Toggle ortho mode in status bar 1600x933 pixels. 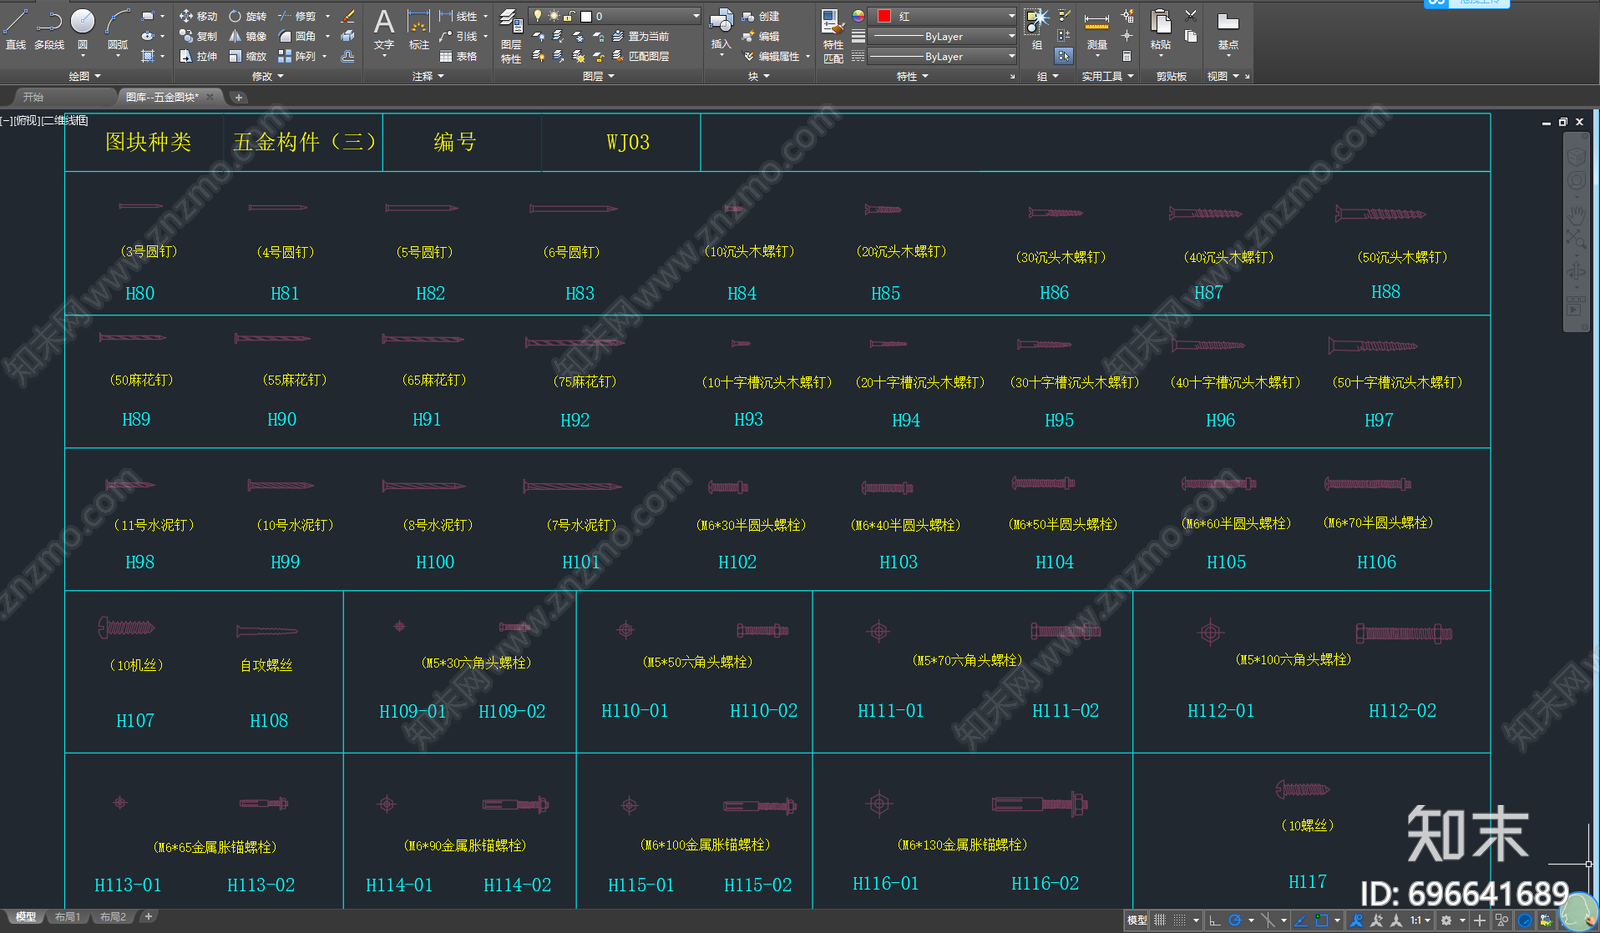click(x=1215, y=920)
